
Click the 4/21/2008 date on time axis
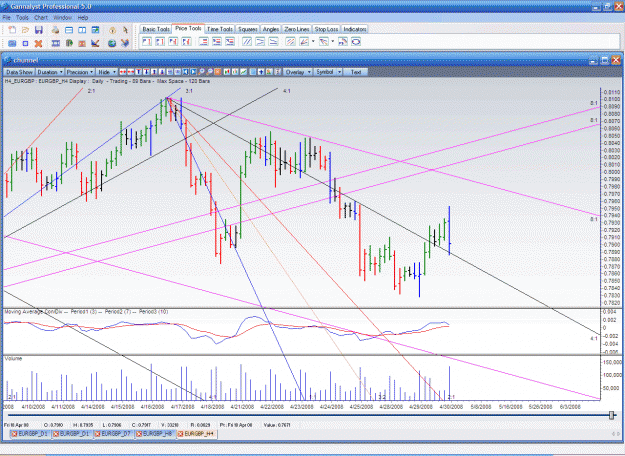[242, 407]
